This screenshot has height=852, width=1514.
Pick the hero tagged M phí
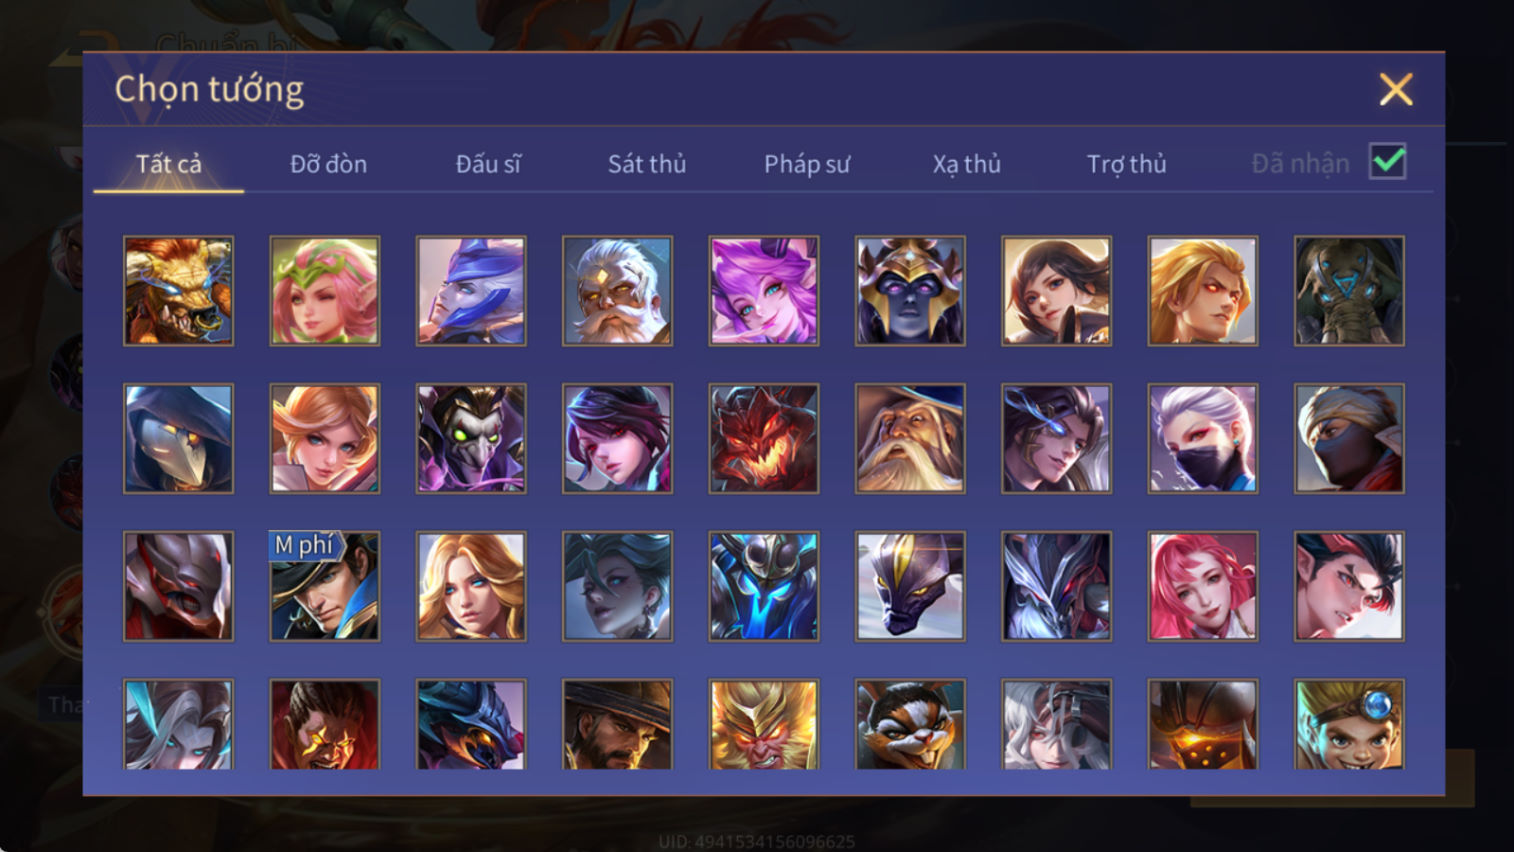[x=325, y=586]
